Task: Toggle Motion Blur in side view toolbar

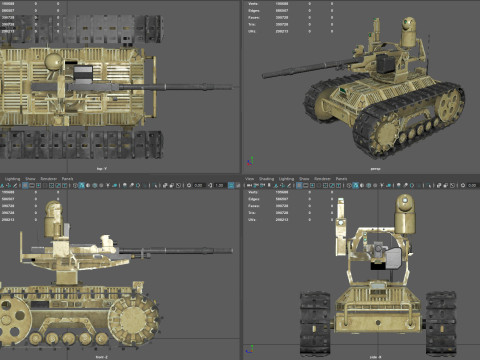Action: pyautogui.click(x=405, y=185)
